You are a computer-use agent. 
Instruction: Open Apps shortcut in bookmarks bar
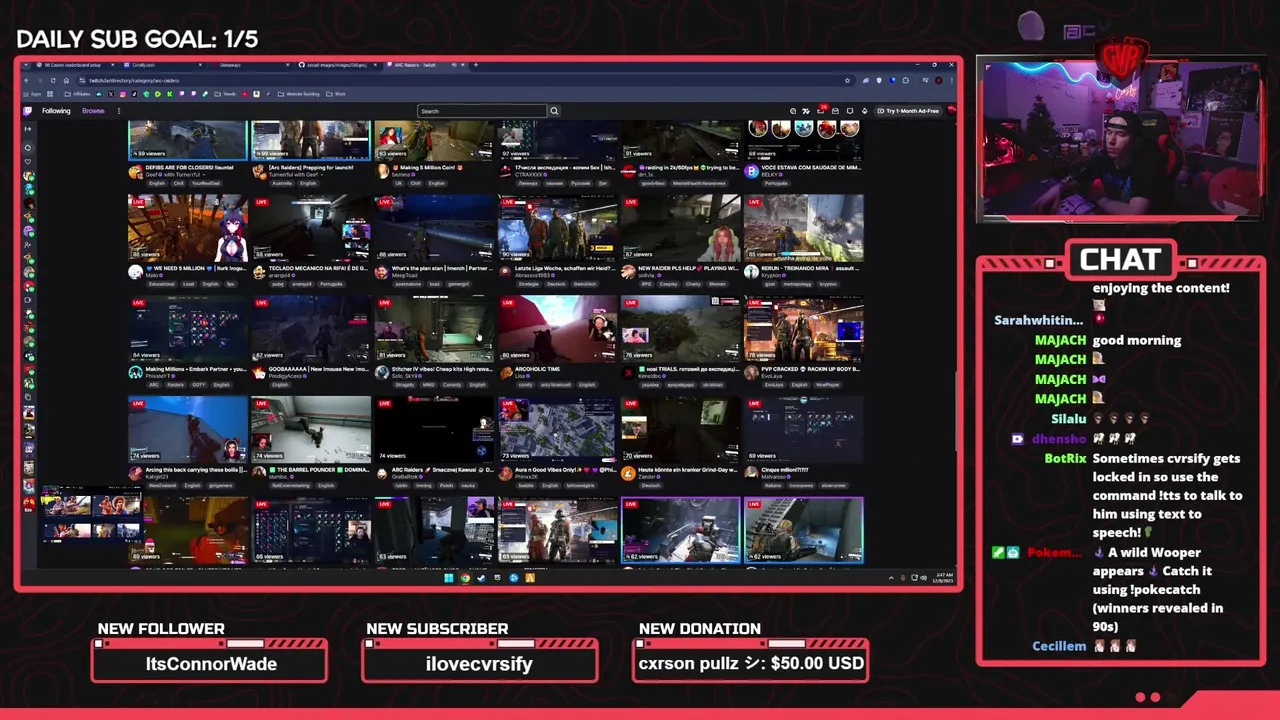pyautogui.click(x=33, y=94)
